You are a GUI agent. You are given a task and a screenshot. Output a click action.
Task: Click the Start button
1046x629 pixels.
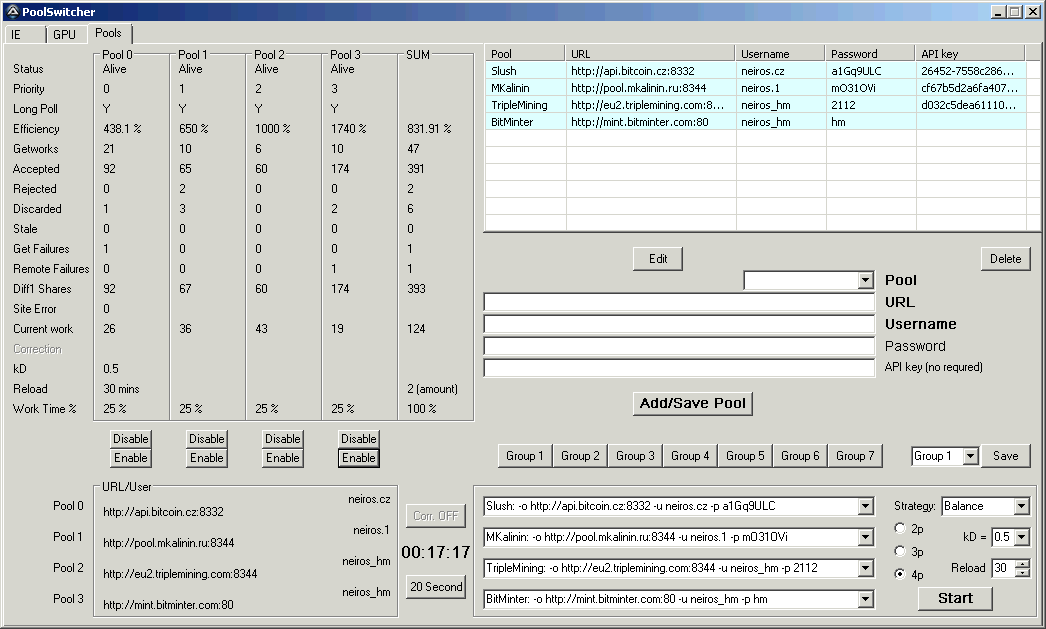tap(955, 598)
